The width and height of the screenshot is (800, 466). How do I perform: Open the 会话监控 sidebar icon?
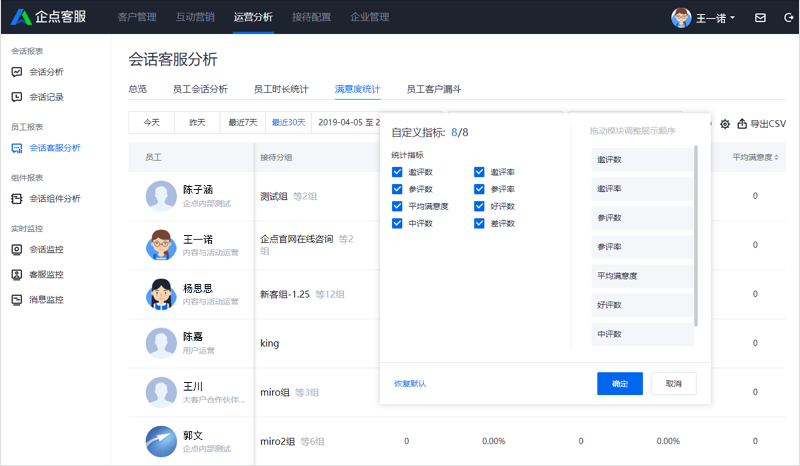(x=17, y=250)
